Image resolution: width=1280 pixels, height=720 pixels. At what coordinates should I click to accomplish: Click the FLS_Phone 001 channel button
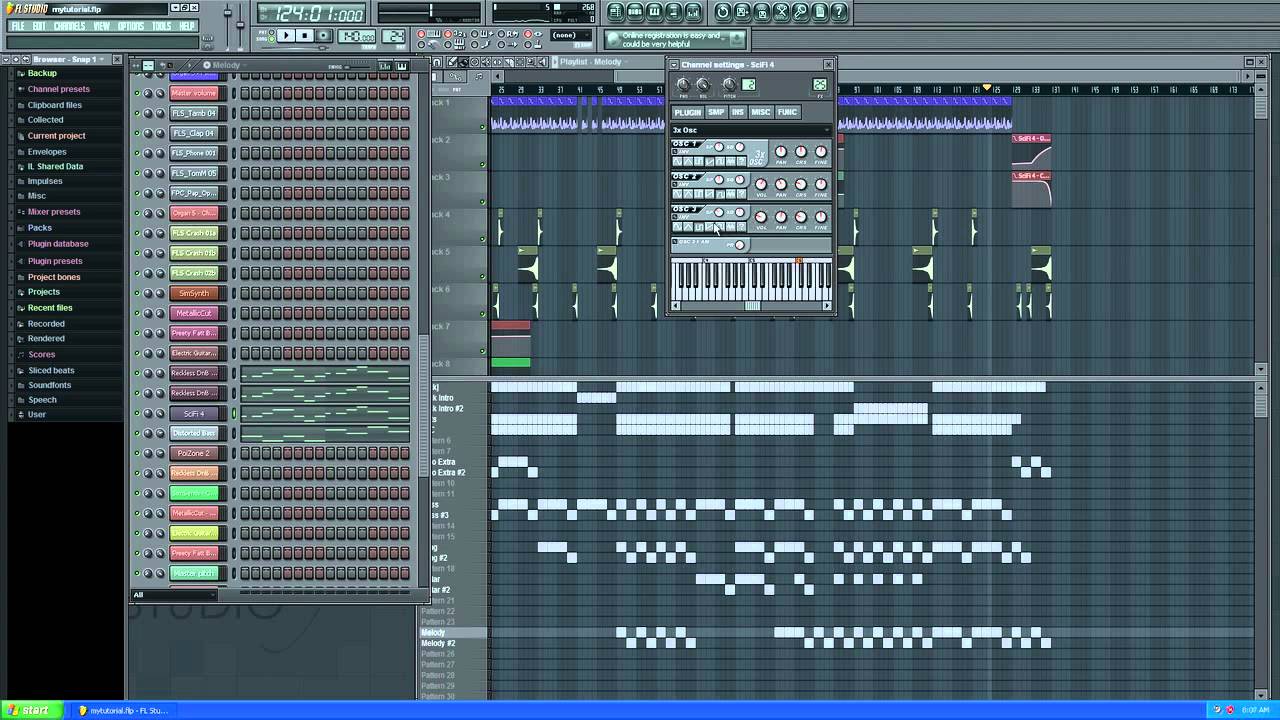pos(195,153)
